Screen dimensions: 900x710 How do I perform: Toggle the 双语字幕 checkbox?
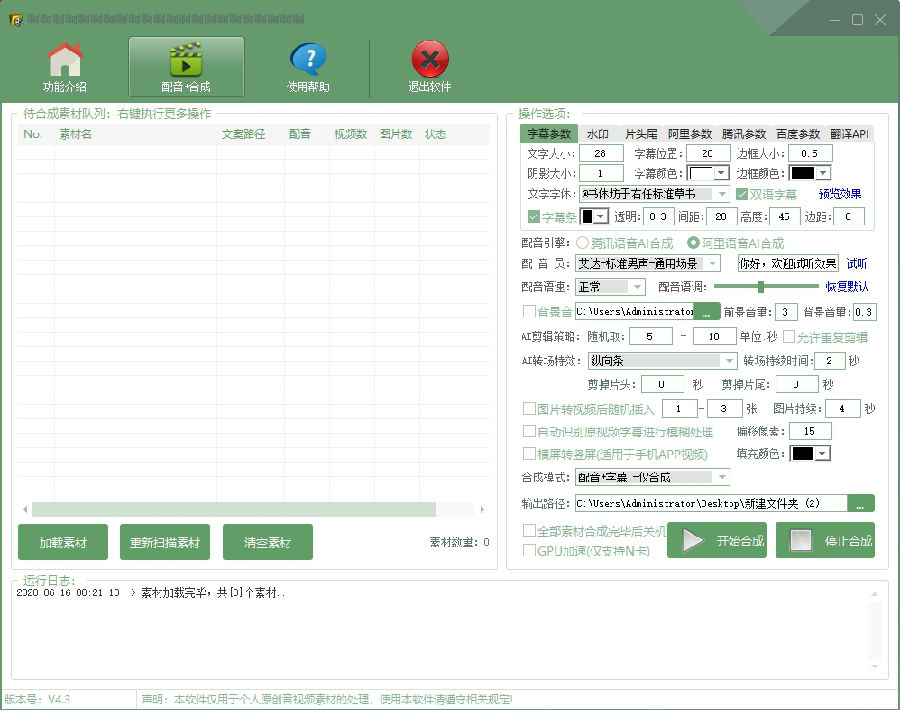click(742, 194)
